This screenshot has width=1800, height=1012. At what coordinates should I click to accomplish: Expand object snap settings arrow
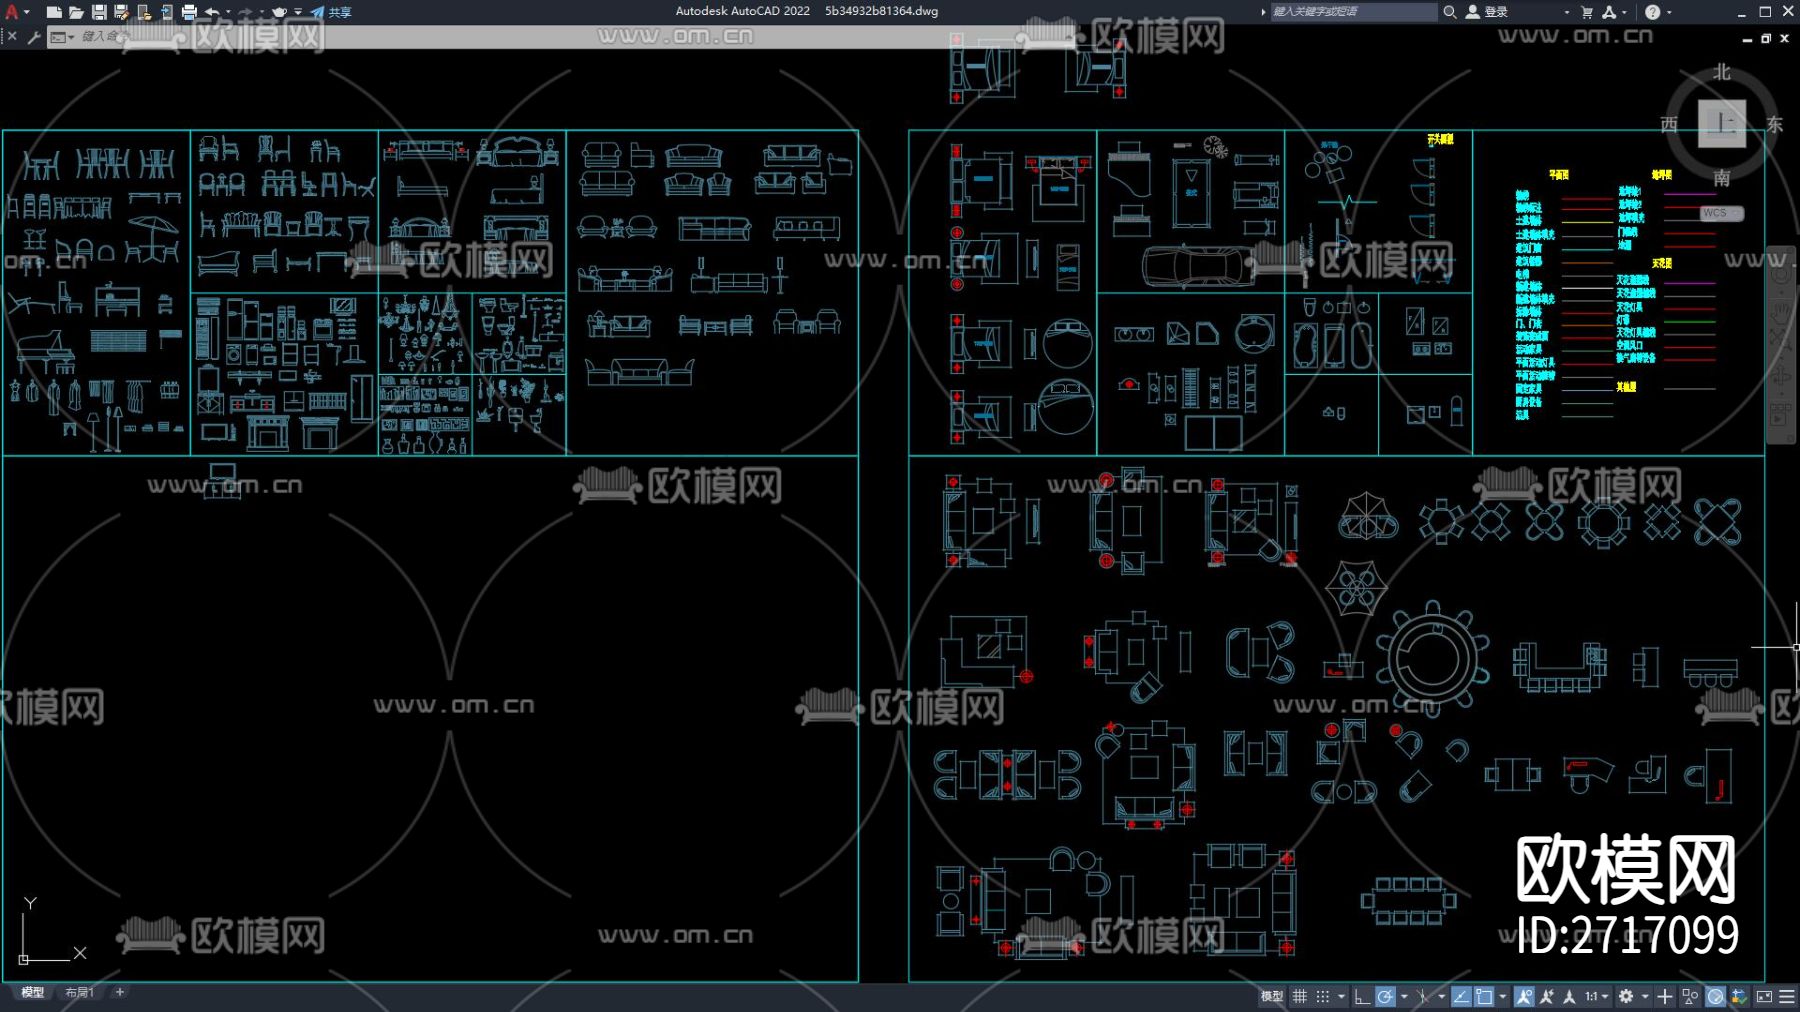[x=1503, y=996]
